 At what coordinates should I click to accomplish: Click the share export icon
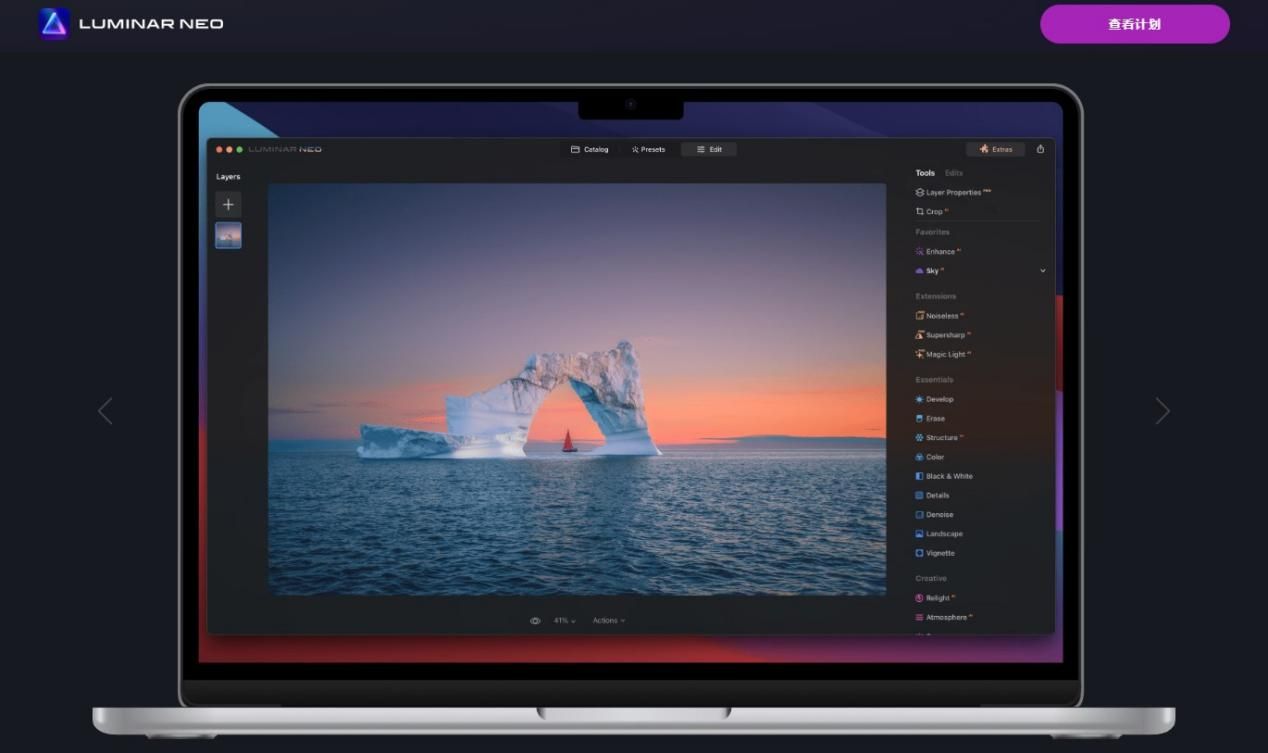tap(1040, 149)
